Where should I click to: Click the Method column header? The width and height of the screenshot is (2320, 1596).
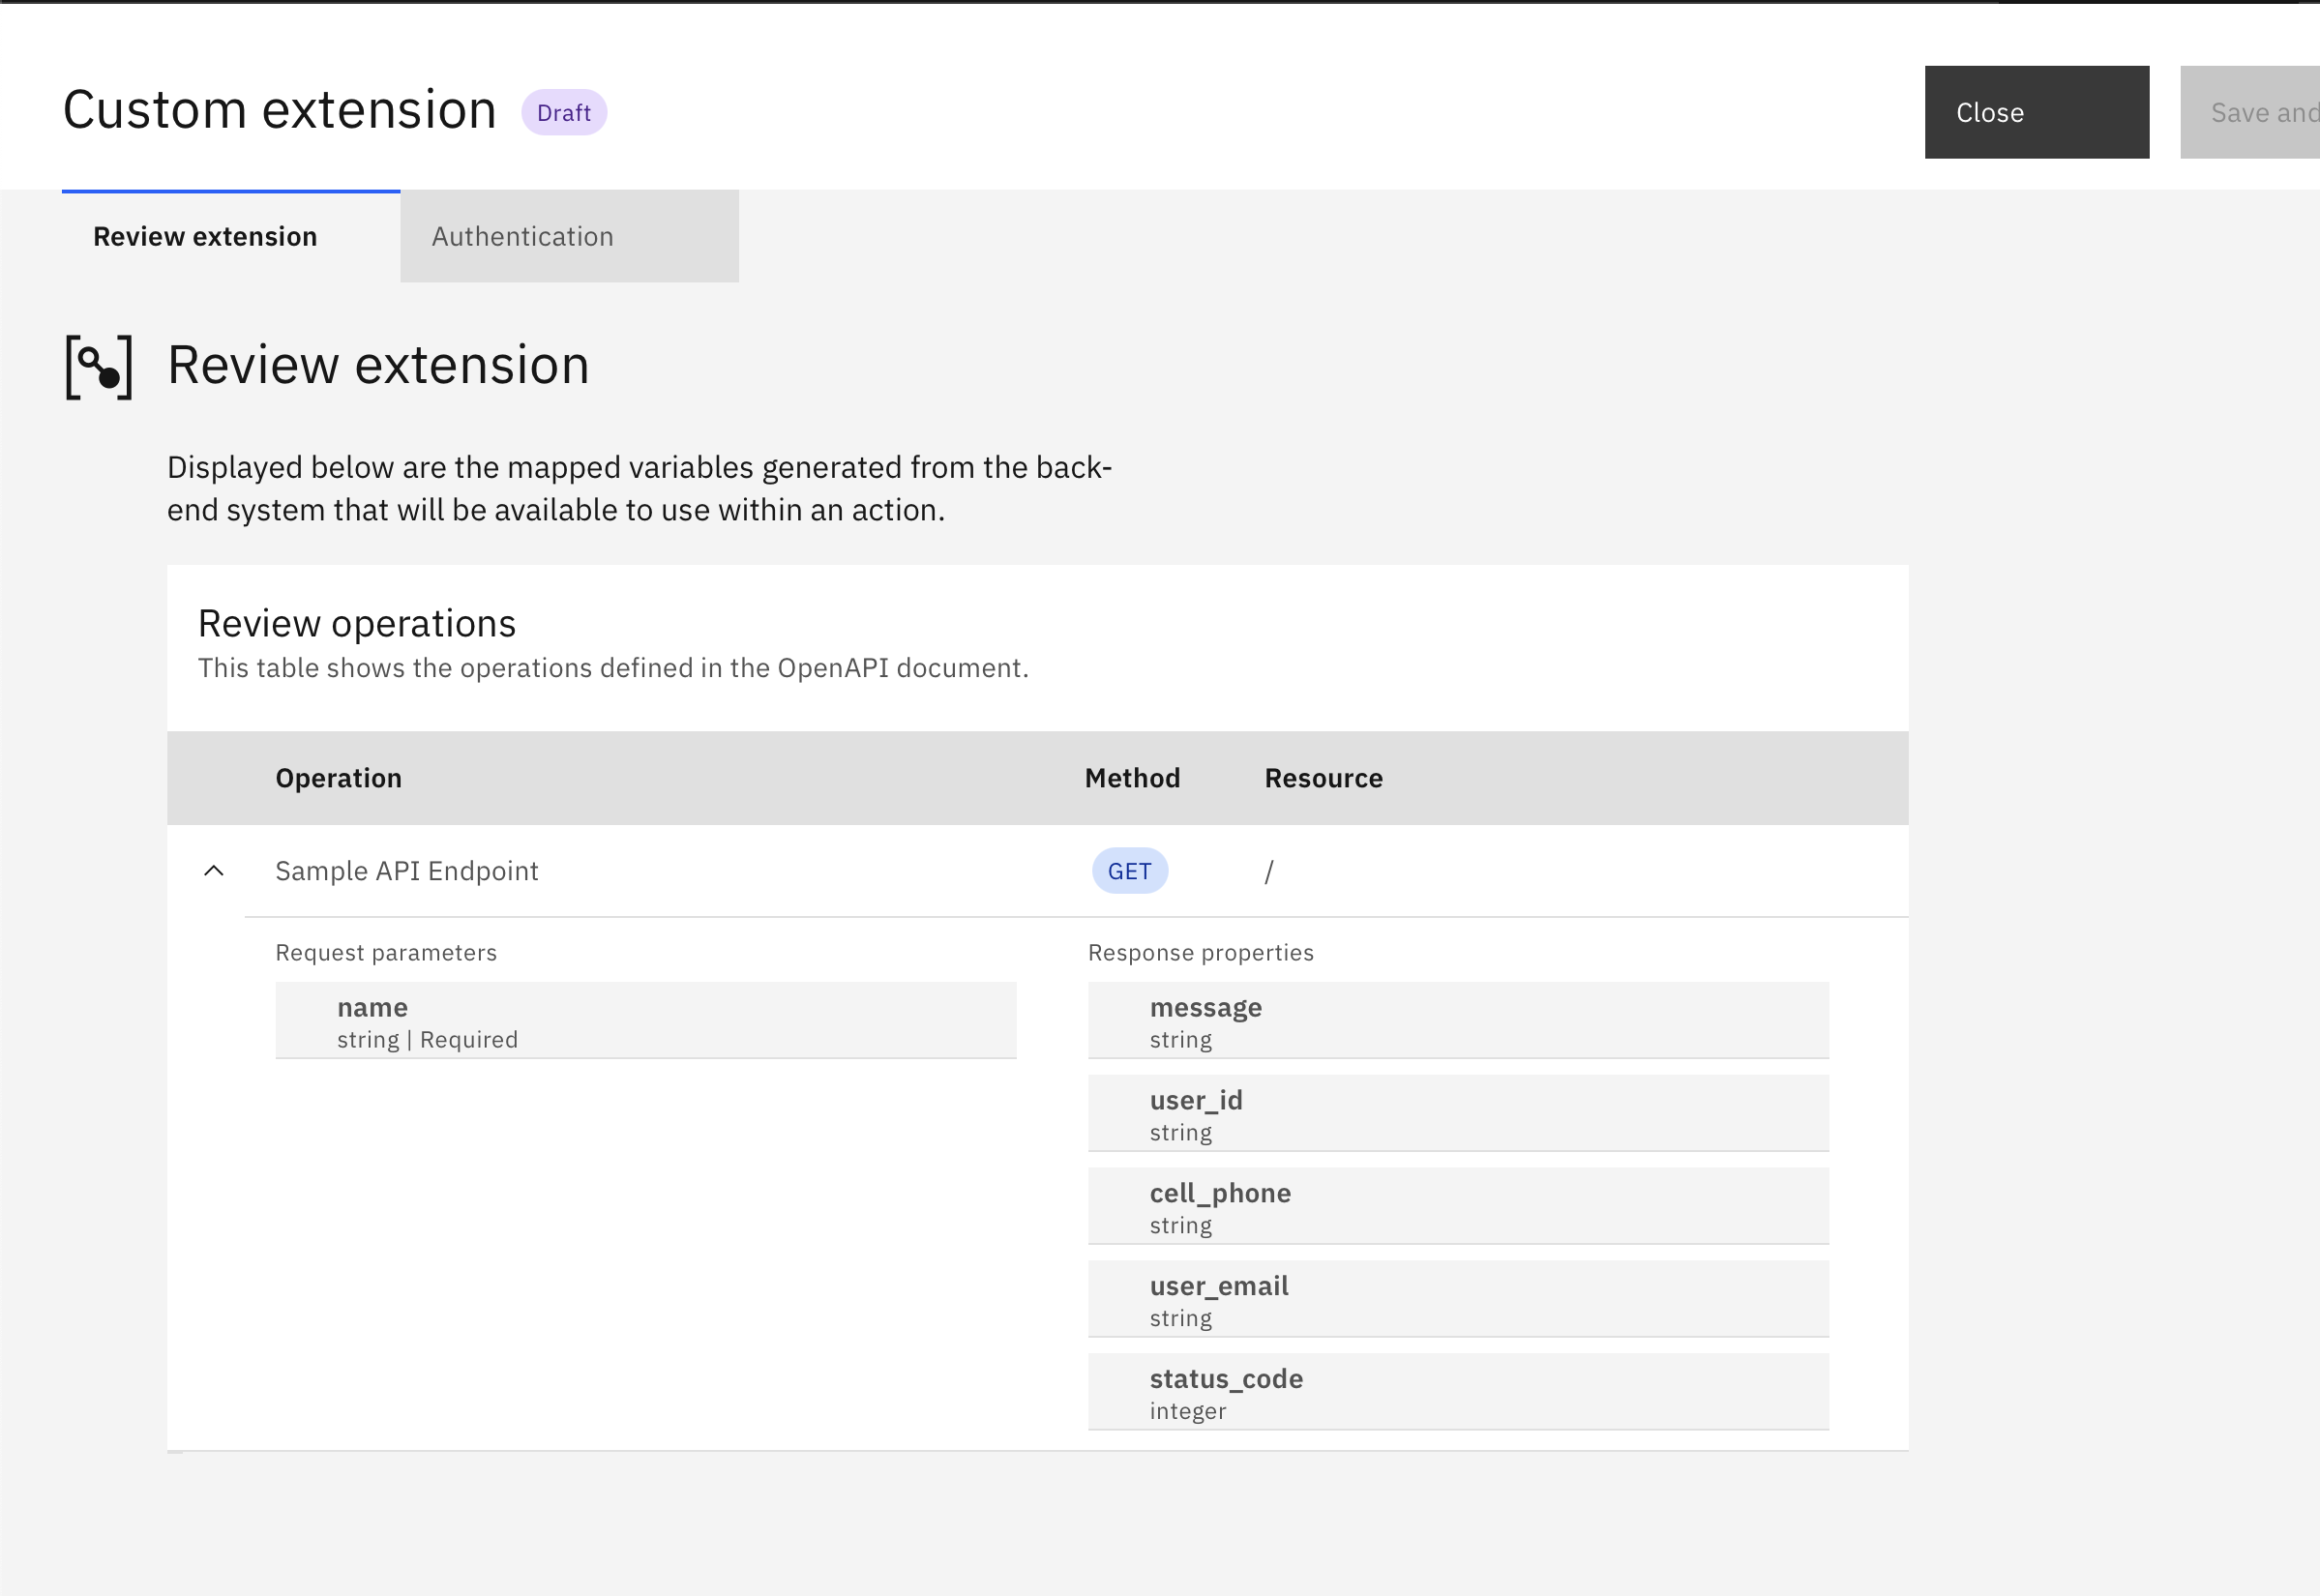[1132, 778]
